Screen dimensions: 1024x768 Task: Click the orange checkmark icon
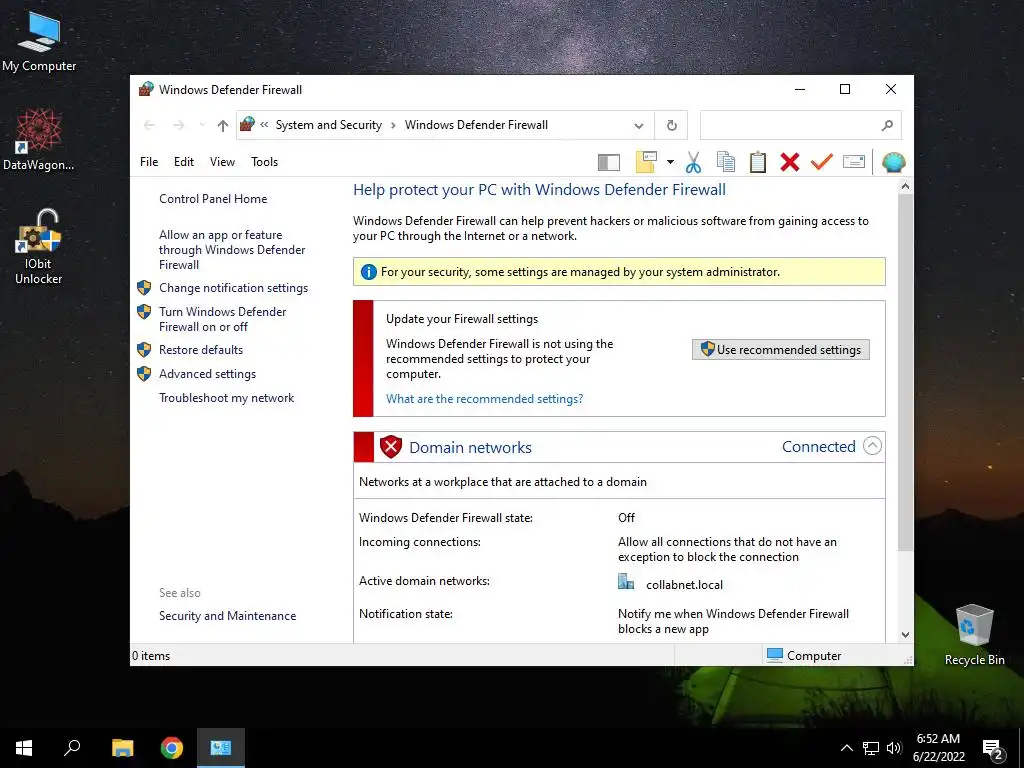tap(822, 161)
